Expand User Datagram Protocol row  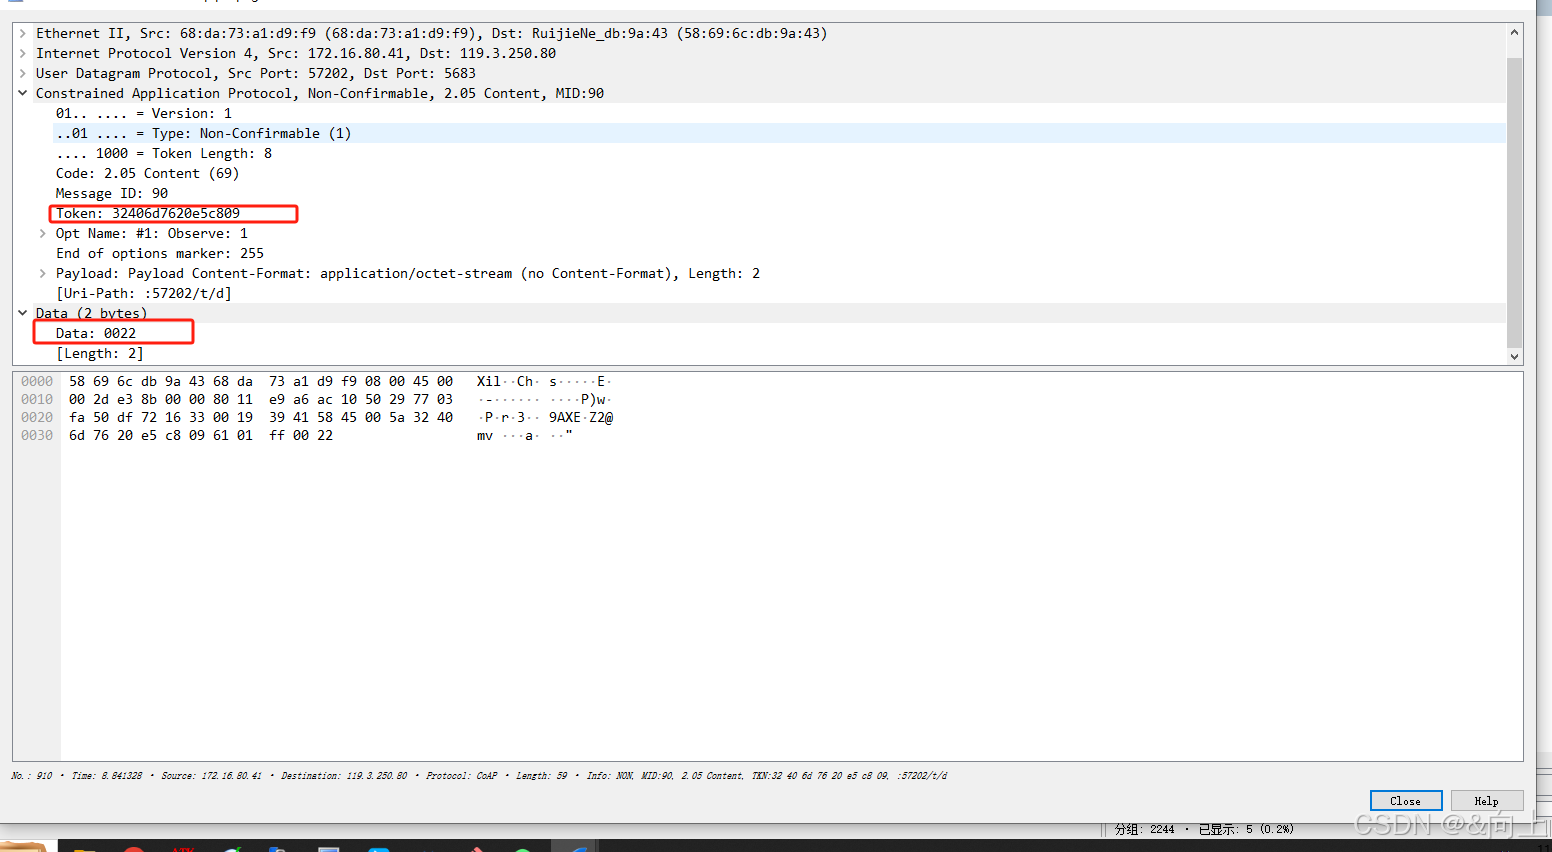click(22, 73)
